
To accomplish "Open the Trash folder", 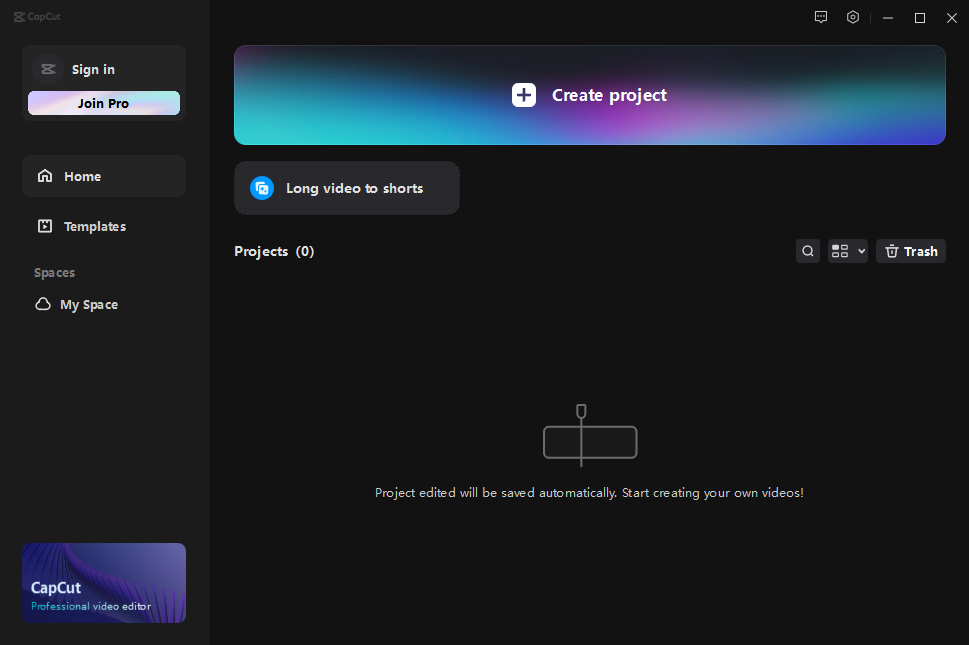I will (910, 251).
